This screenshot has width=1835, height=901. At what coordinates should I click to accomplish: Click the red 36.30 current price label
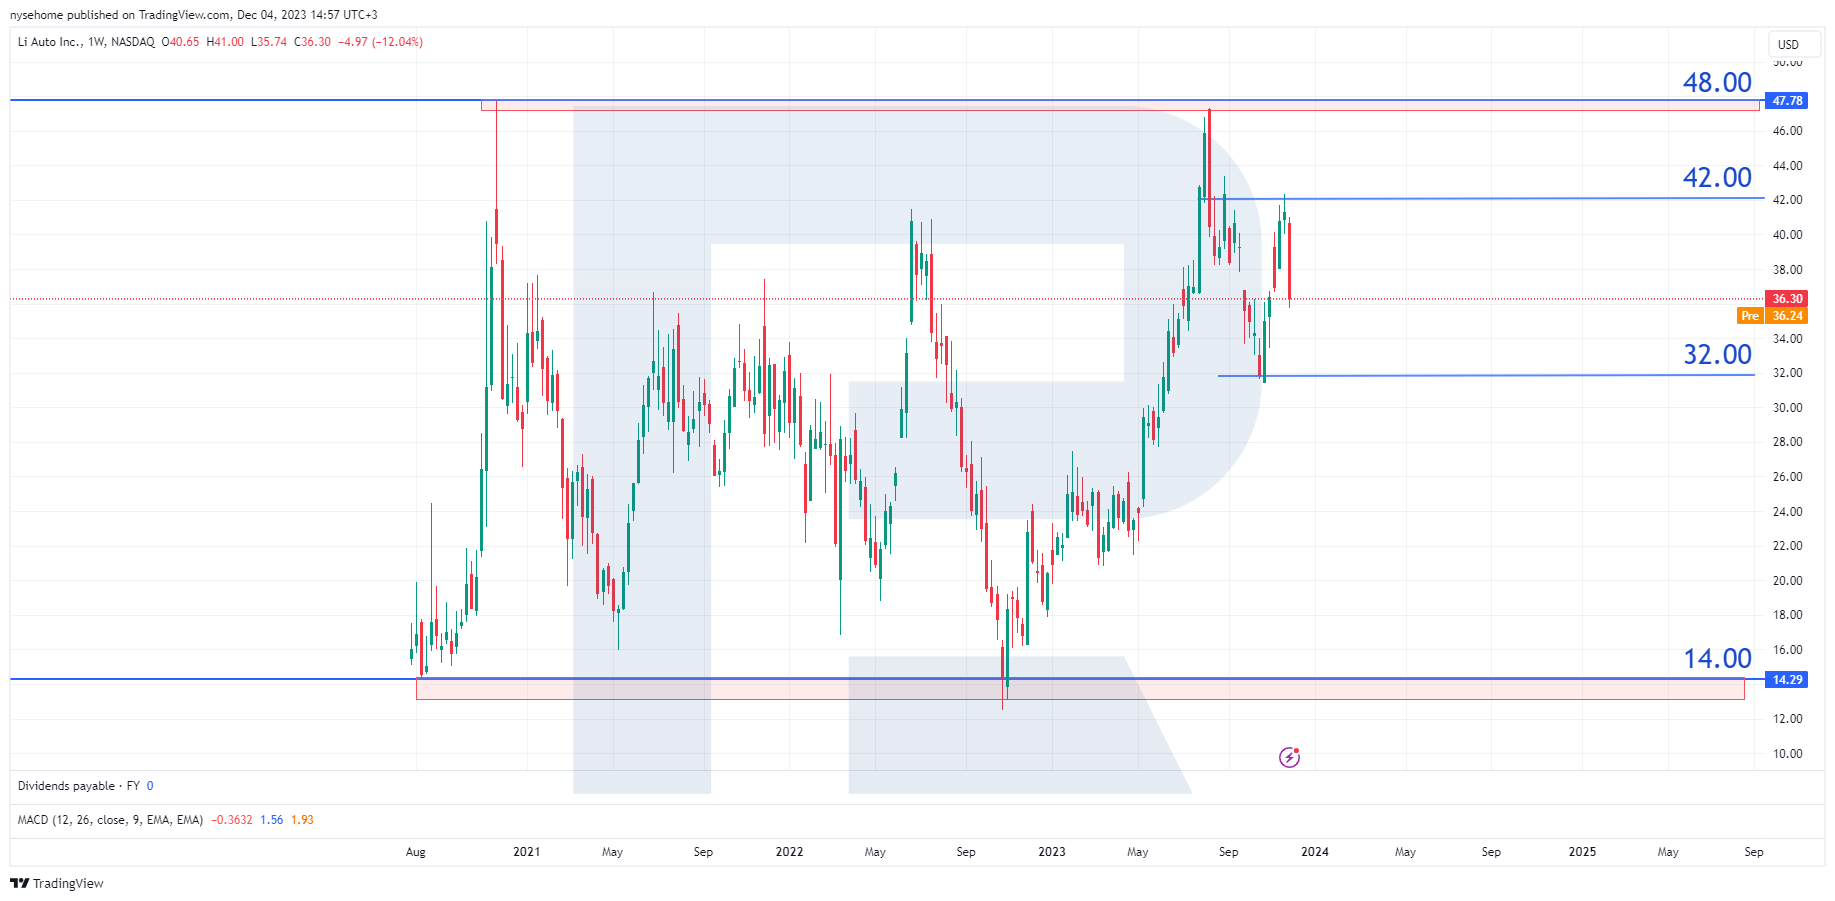[x=1787, y=299]
